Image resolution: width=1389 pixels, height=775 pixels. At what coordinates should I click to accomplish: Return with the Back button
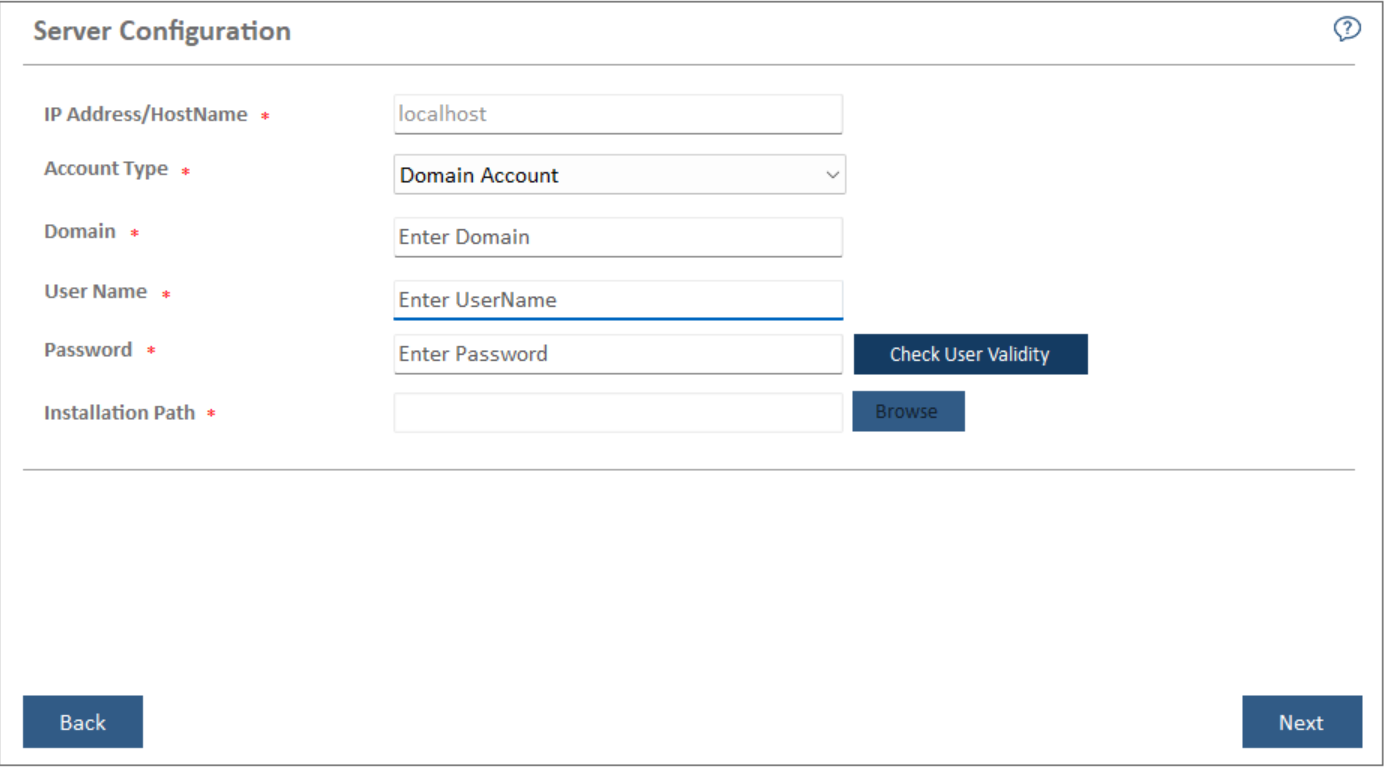click(x=83, y=722)
